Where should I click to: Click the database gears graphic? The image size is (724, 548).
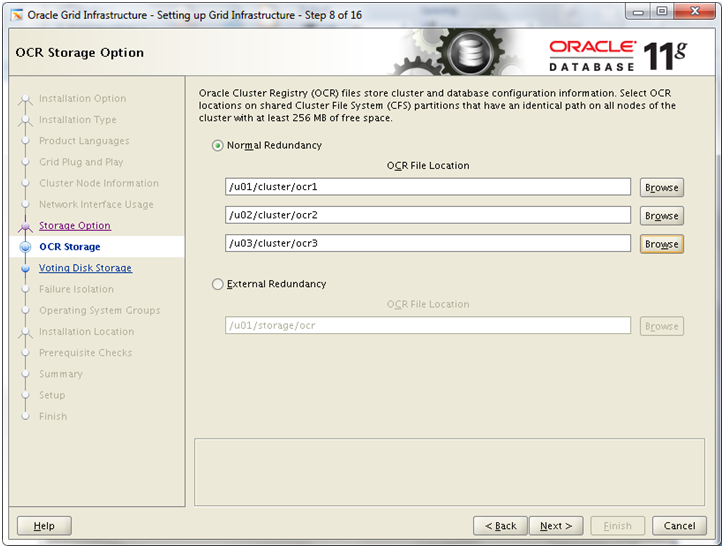click(x=459, y=52)
